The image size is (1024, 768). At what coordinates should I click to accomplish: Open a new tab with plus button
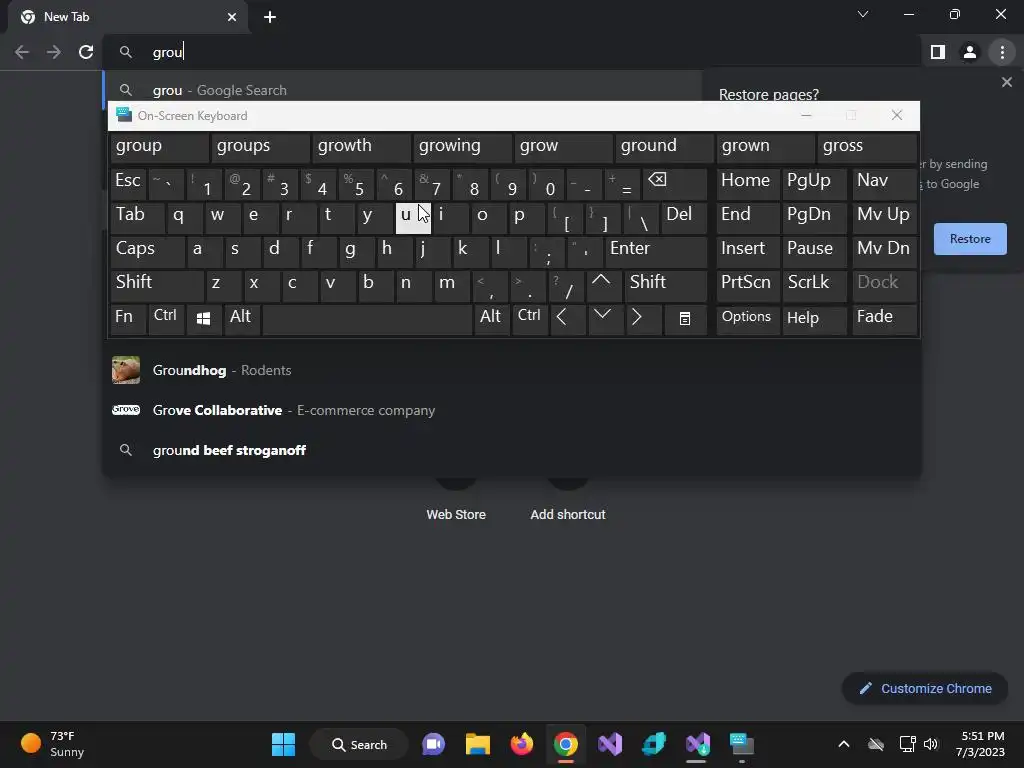(x=270, y=17)
